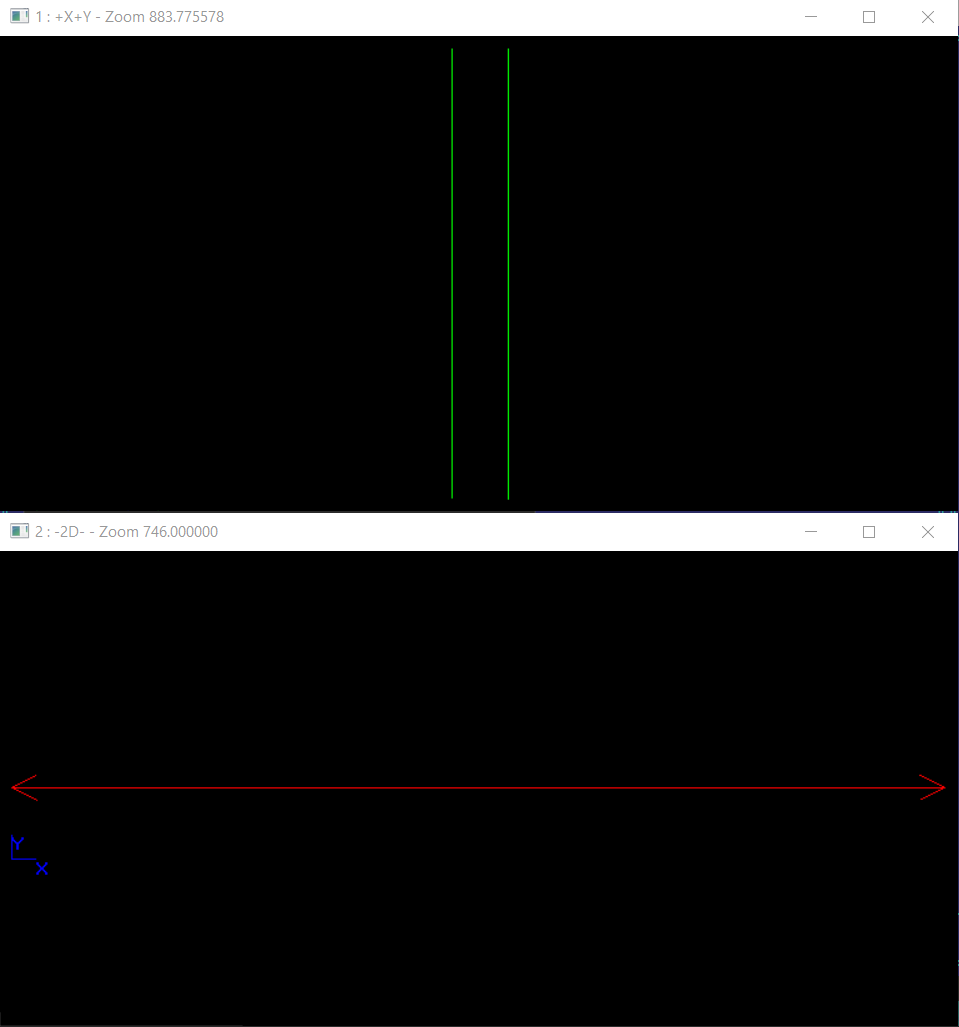Minimize the -2D- view window
959x1027 pixels.
tap(810, 532)
